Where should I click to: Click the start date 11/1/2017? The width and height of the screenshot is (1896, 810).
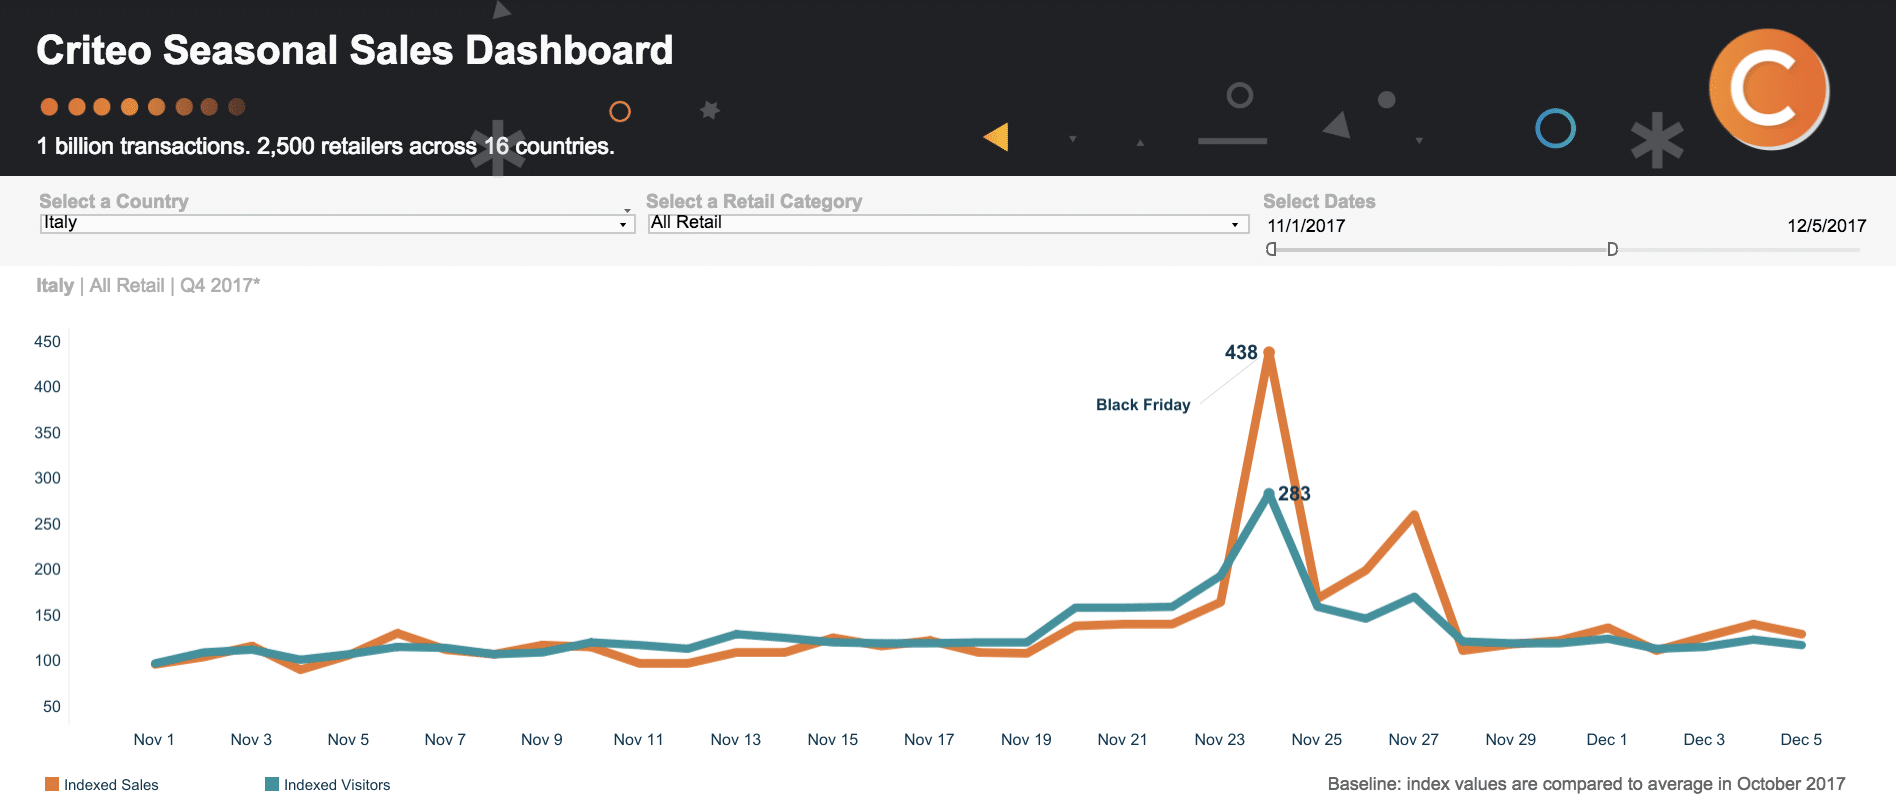click(x=1306, y=226)
